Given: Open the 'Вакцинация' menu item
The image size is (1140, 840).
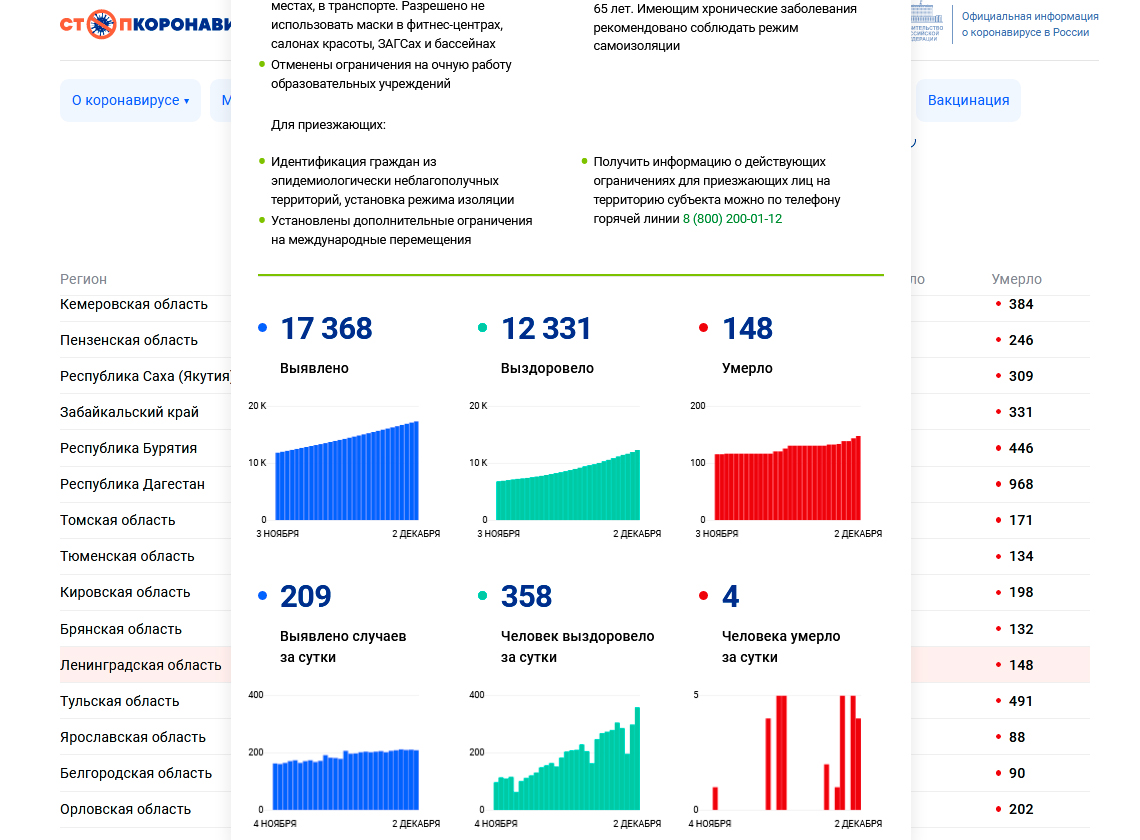Looking at the screenshot, I should tap(968, 100).
